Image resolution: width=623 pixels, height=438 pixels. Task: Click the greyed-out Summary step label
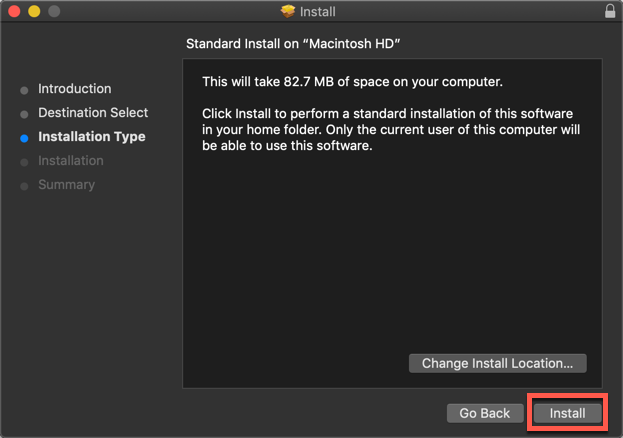66,185
